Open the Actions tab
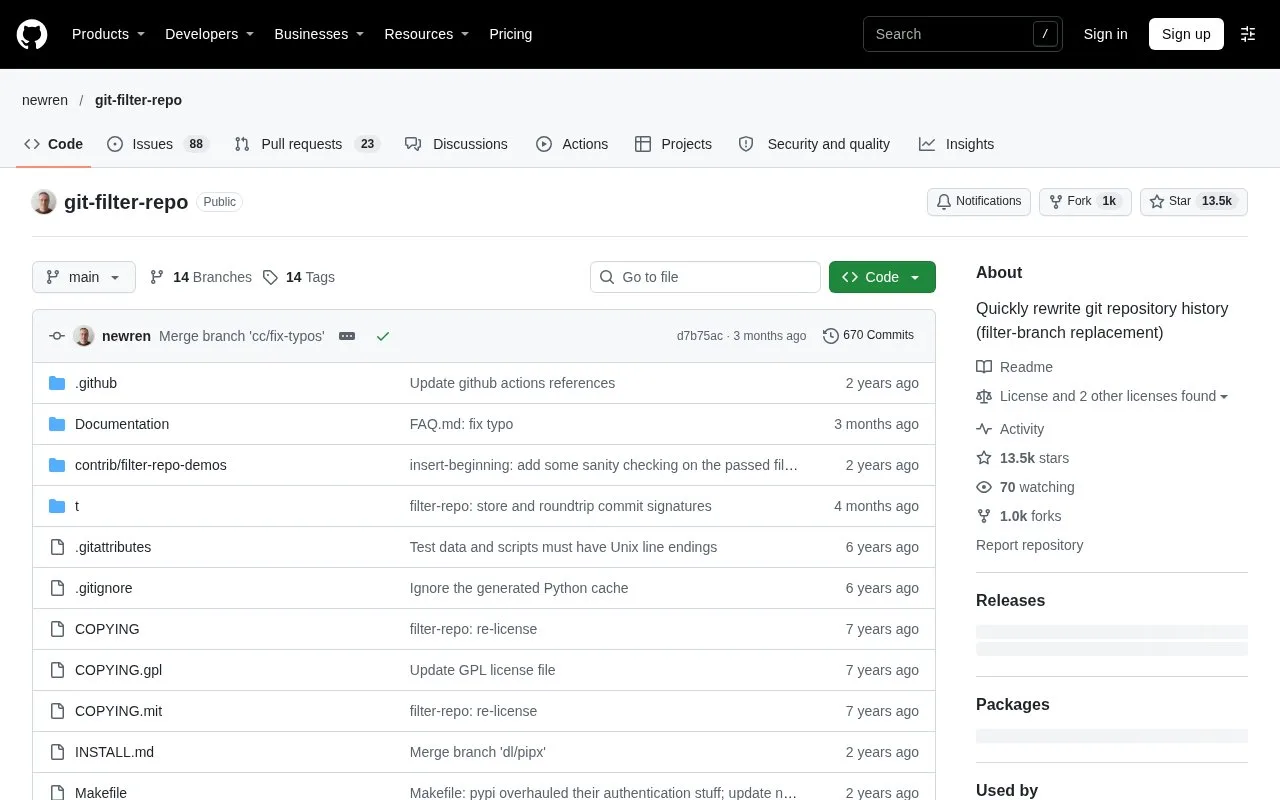 [x=572, y=144]
